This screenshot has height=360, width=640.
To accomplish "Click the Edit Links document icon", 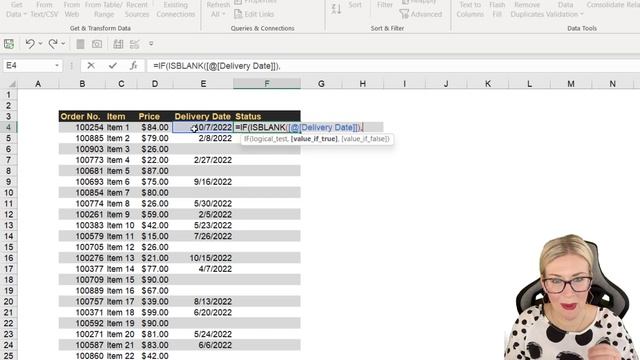I will click(238, 14).
